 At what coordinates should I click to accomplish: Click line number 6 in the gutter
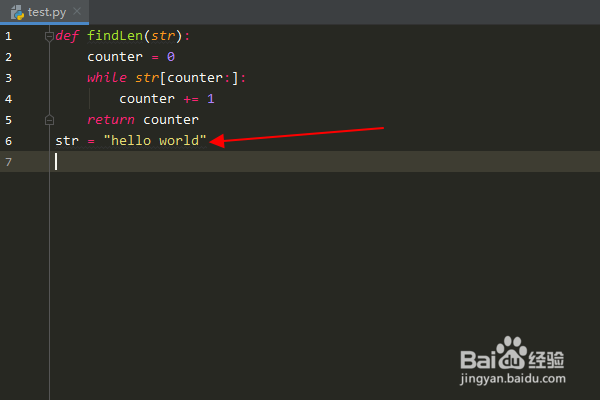pos(8,141)
